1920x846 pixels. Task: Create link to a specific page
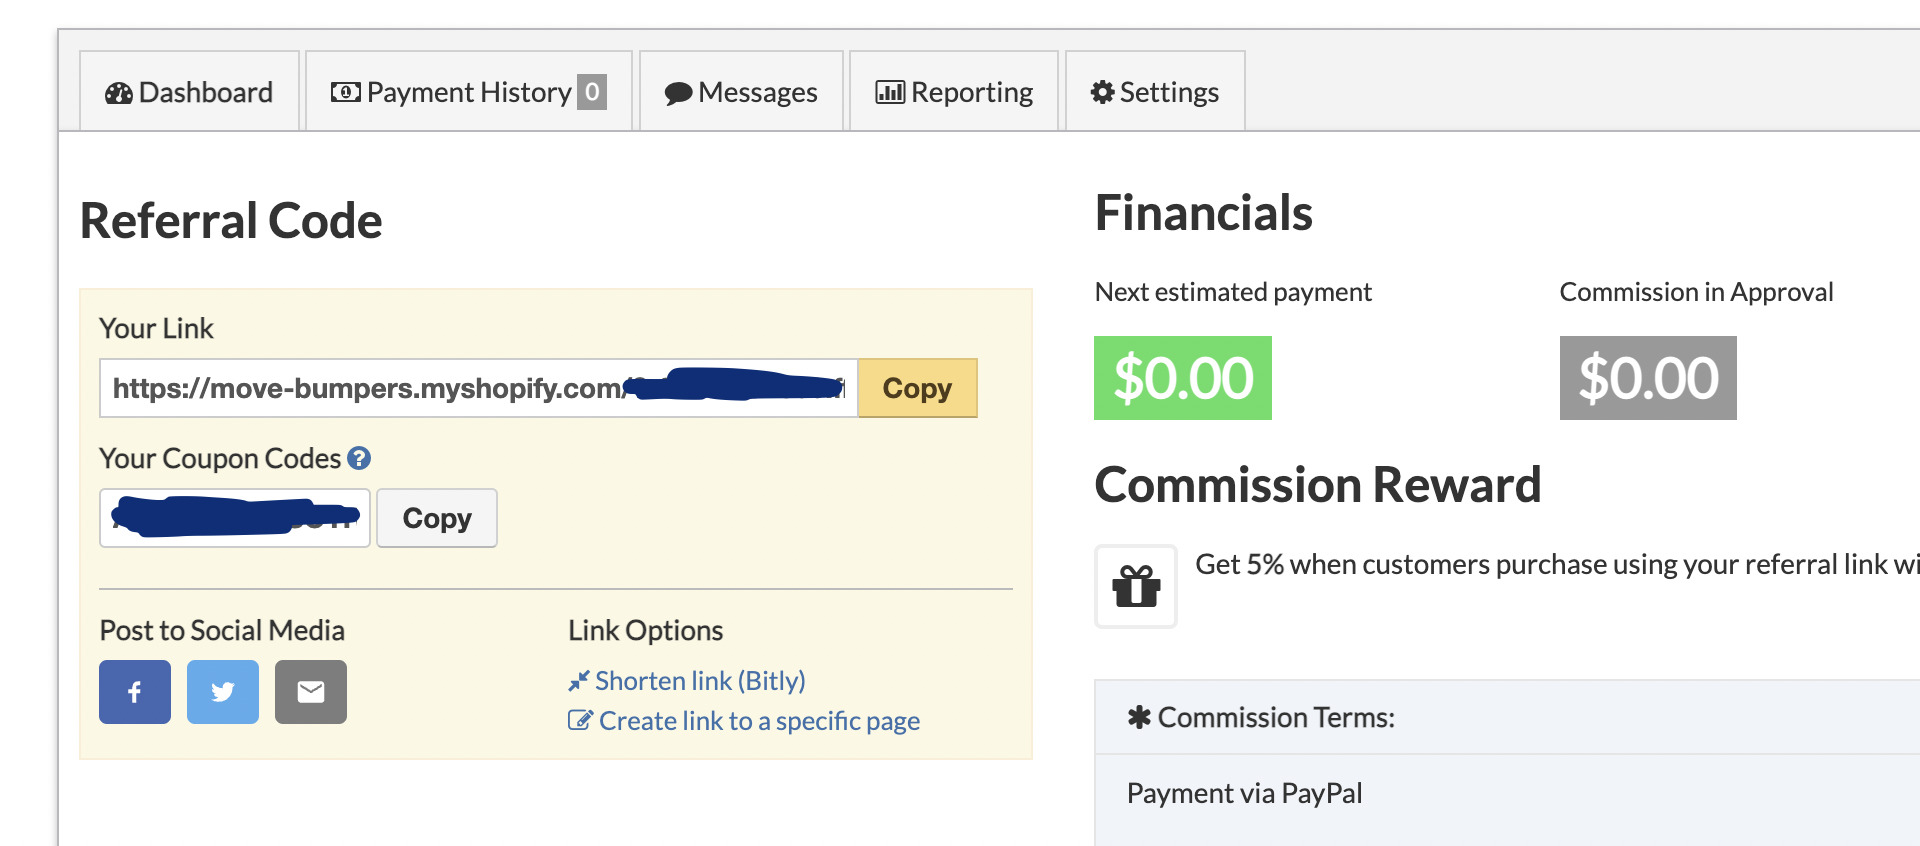tap(758, 721)
